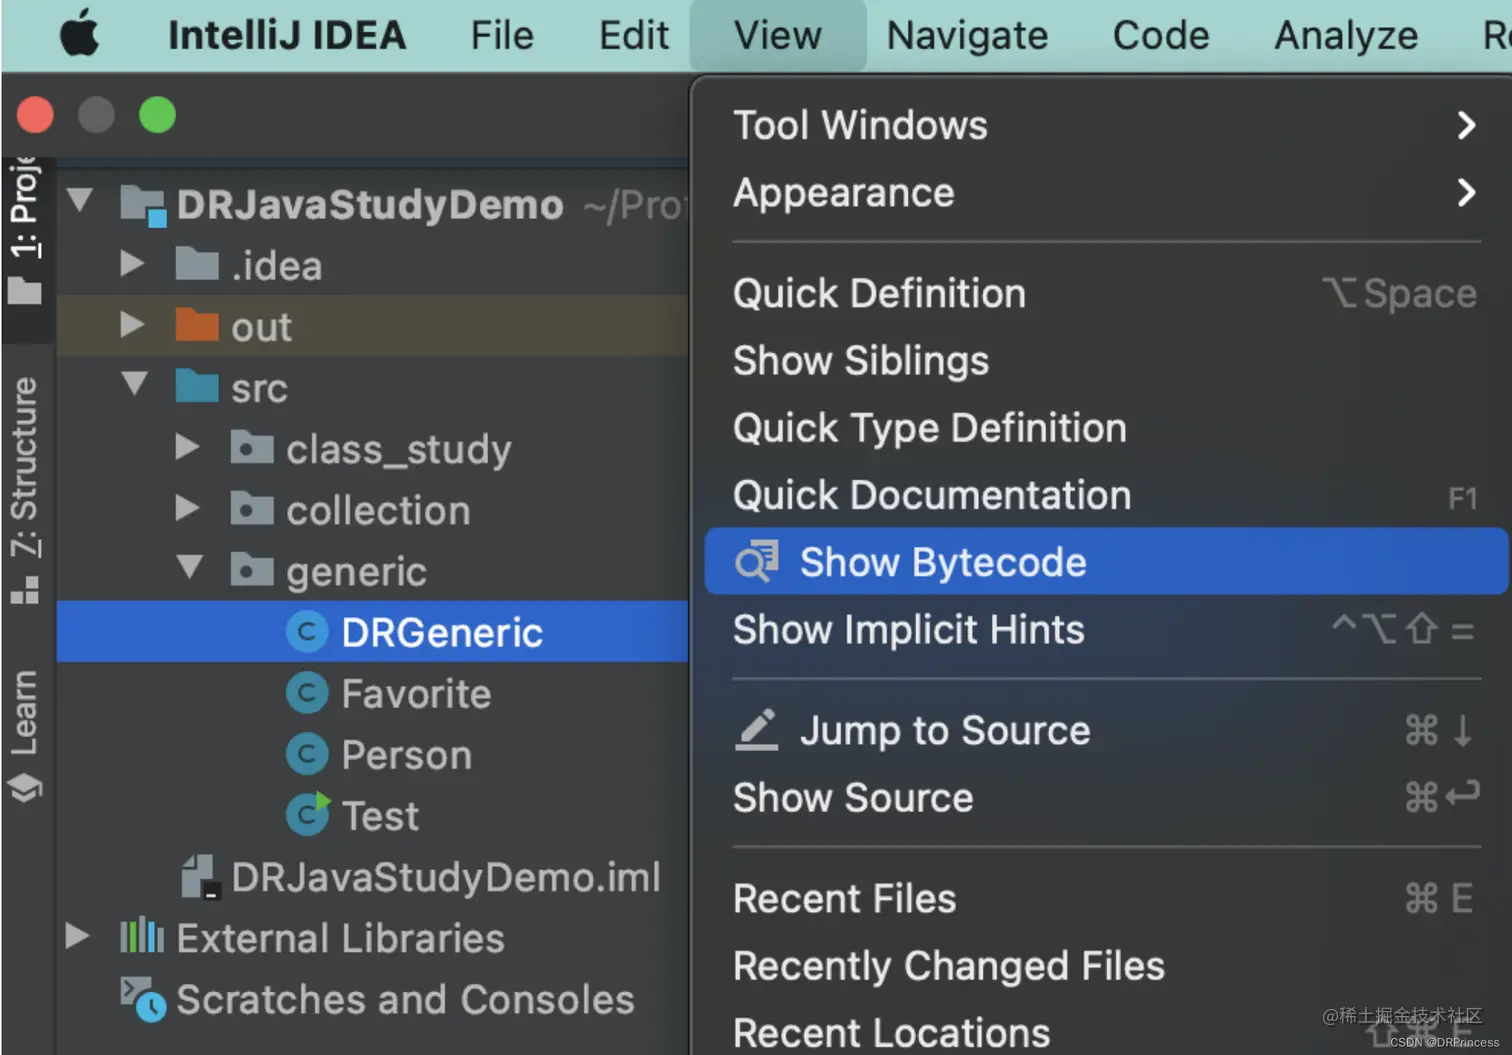Open Recent Files list

1106,898
